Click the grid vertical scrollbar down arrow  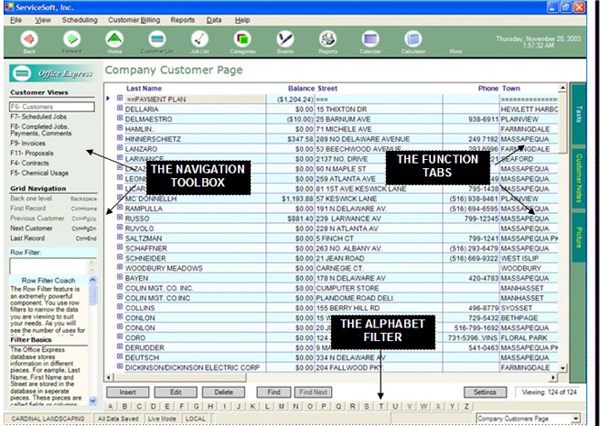coord(562,368)
